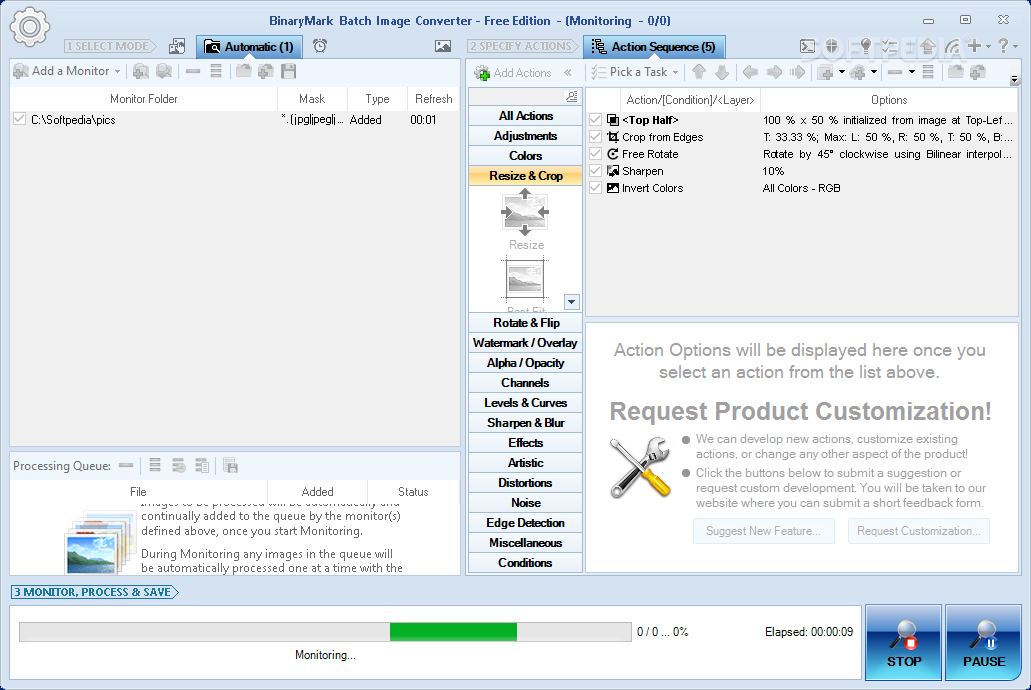Toggle the Crop from Edges checkbox
1031x690 pixels.
595,137
